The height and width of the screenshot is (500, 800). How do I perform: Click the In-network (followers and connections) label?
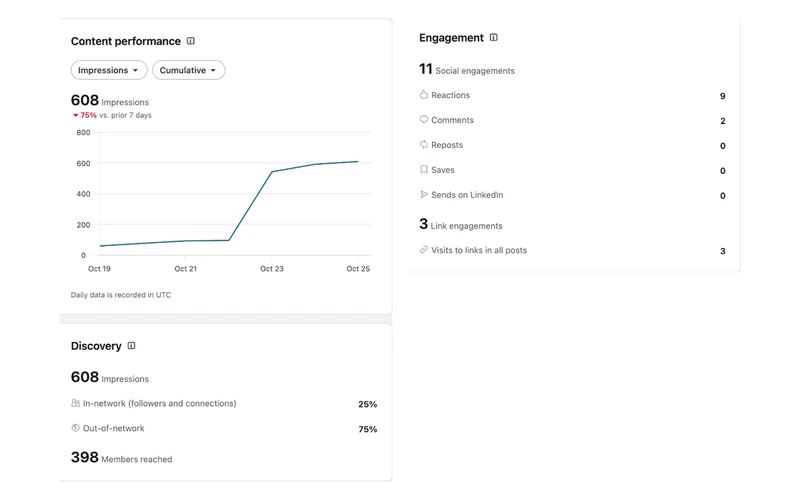pyautogui.click(x=160, y=403)
